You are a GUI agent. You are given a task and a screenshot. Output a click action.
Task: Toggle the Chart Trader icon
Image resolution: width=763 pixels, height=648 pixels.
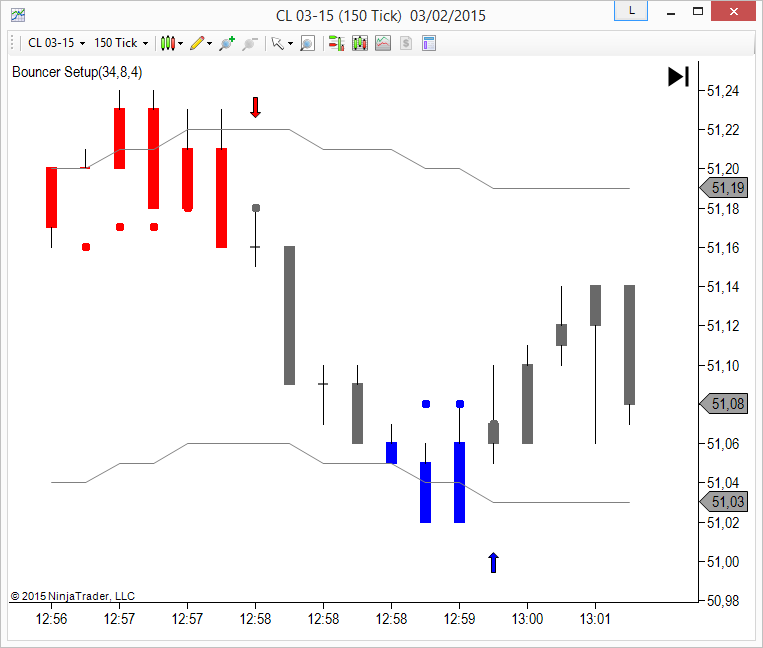(336, 43)
